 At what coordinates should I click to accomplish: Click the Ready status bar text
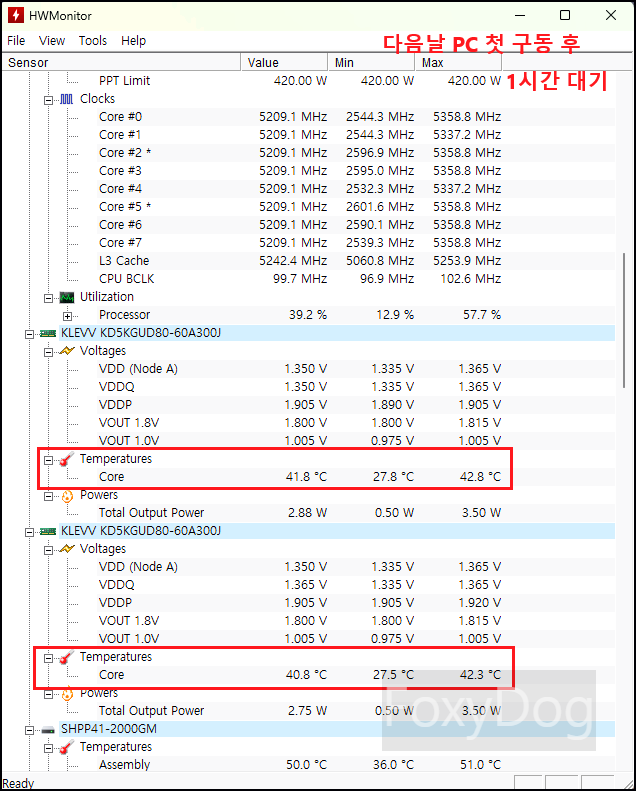(18, 783)
